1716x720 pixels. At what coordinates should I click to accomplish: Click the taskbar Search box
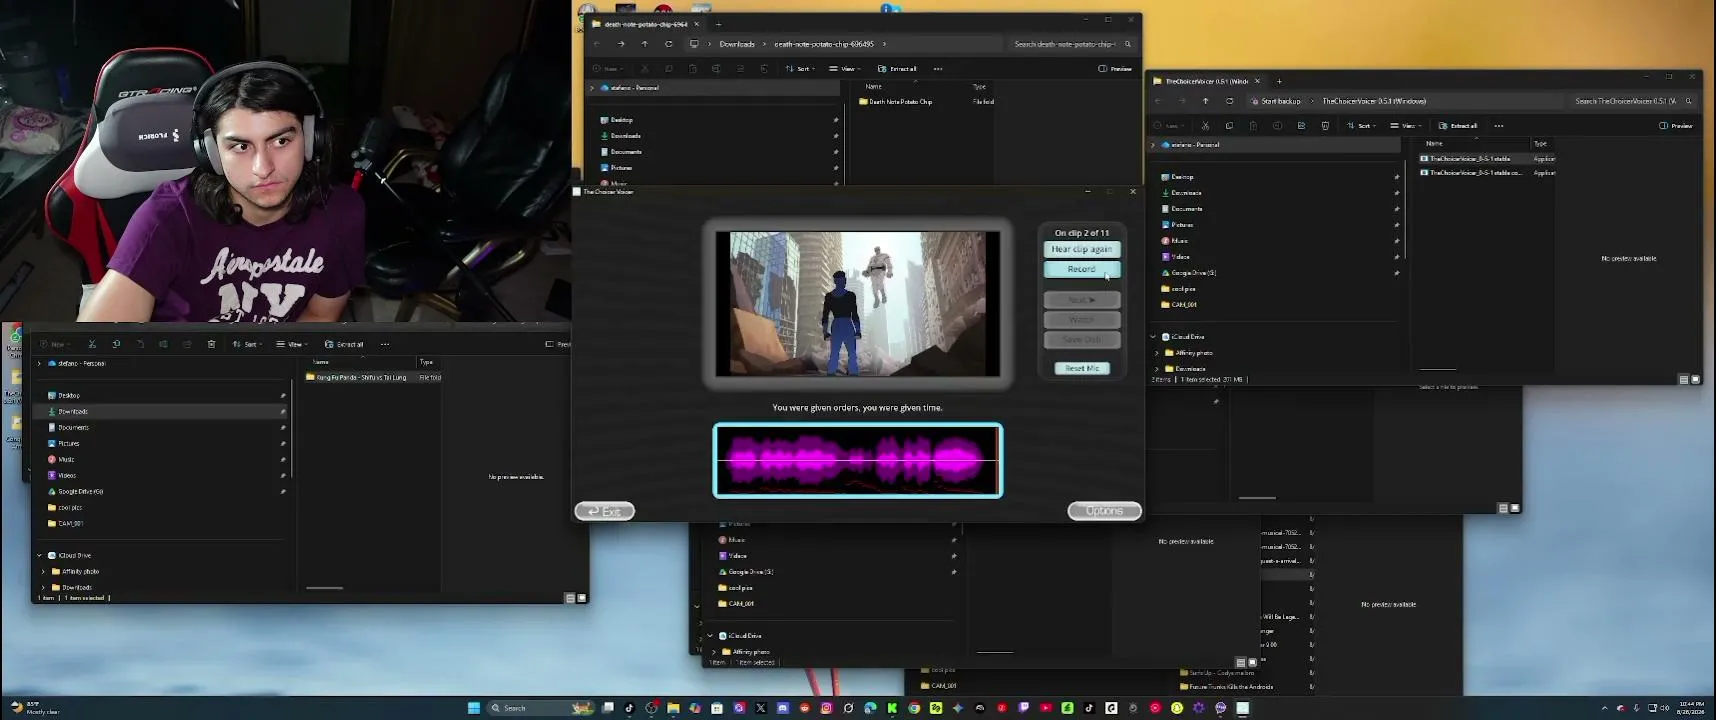tap(541, 708)
